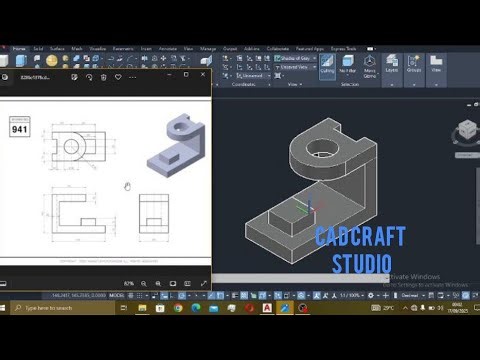Open AutoCAD from the Windows taskbar

click(x=267, y=308)
